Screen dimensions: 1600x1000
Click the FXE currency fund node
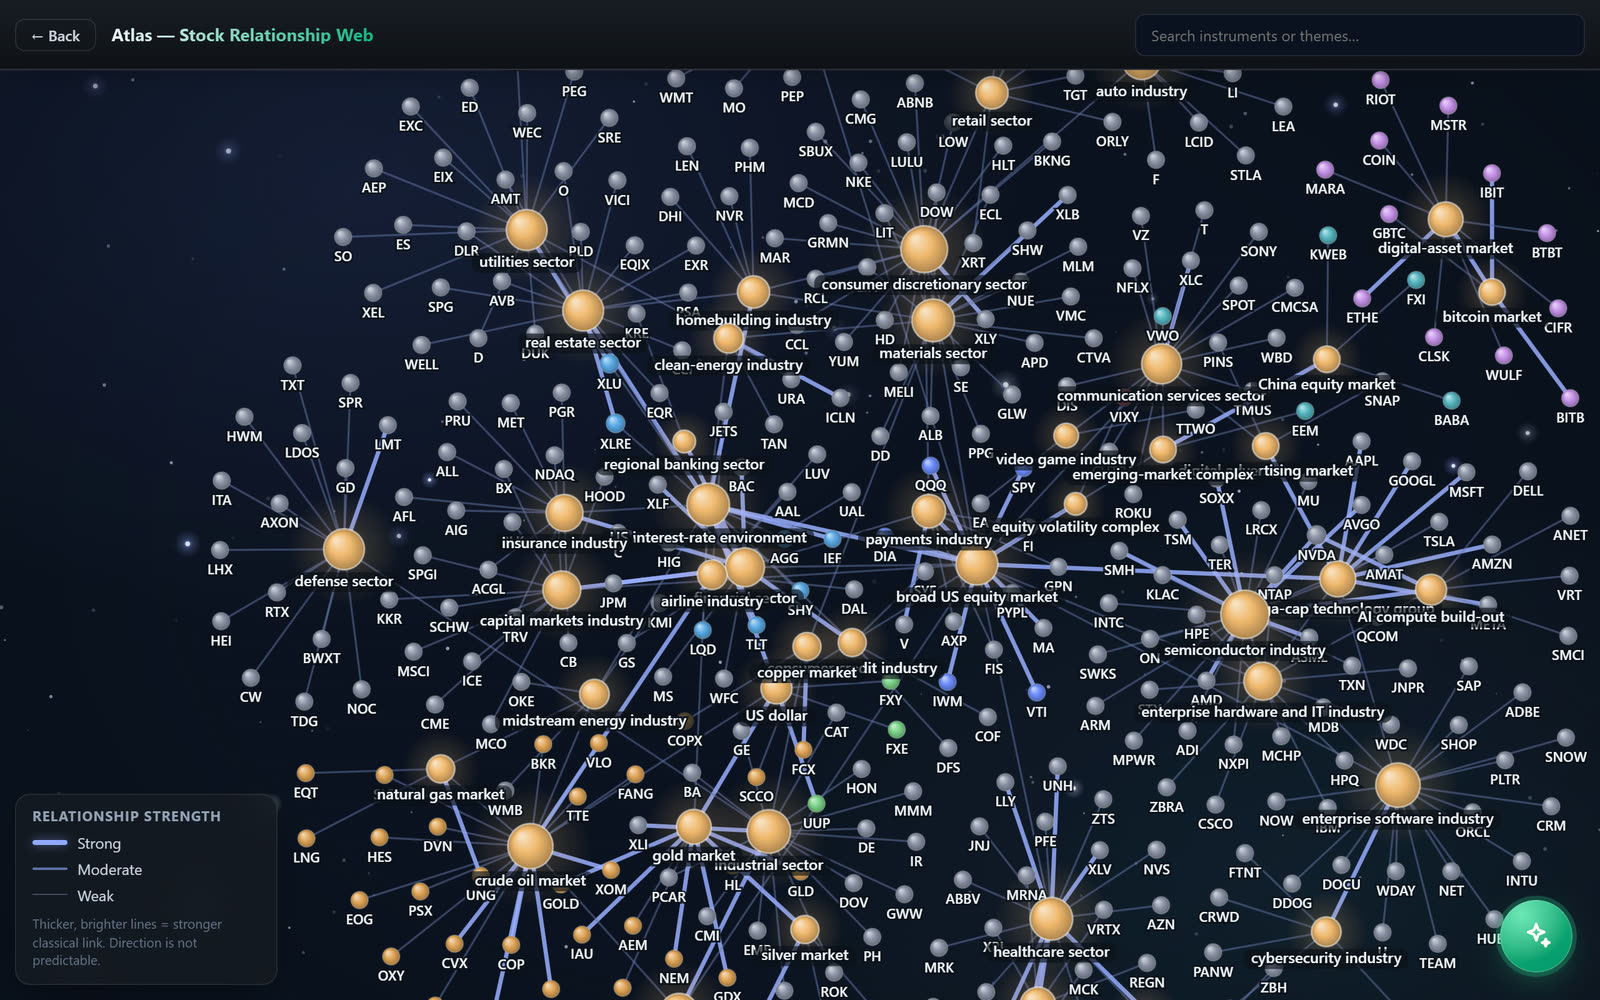coord(897,730)
